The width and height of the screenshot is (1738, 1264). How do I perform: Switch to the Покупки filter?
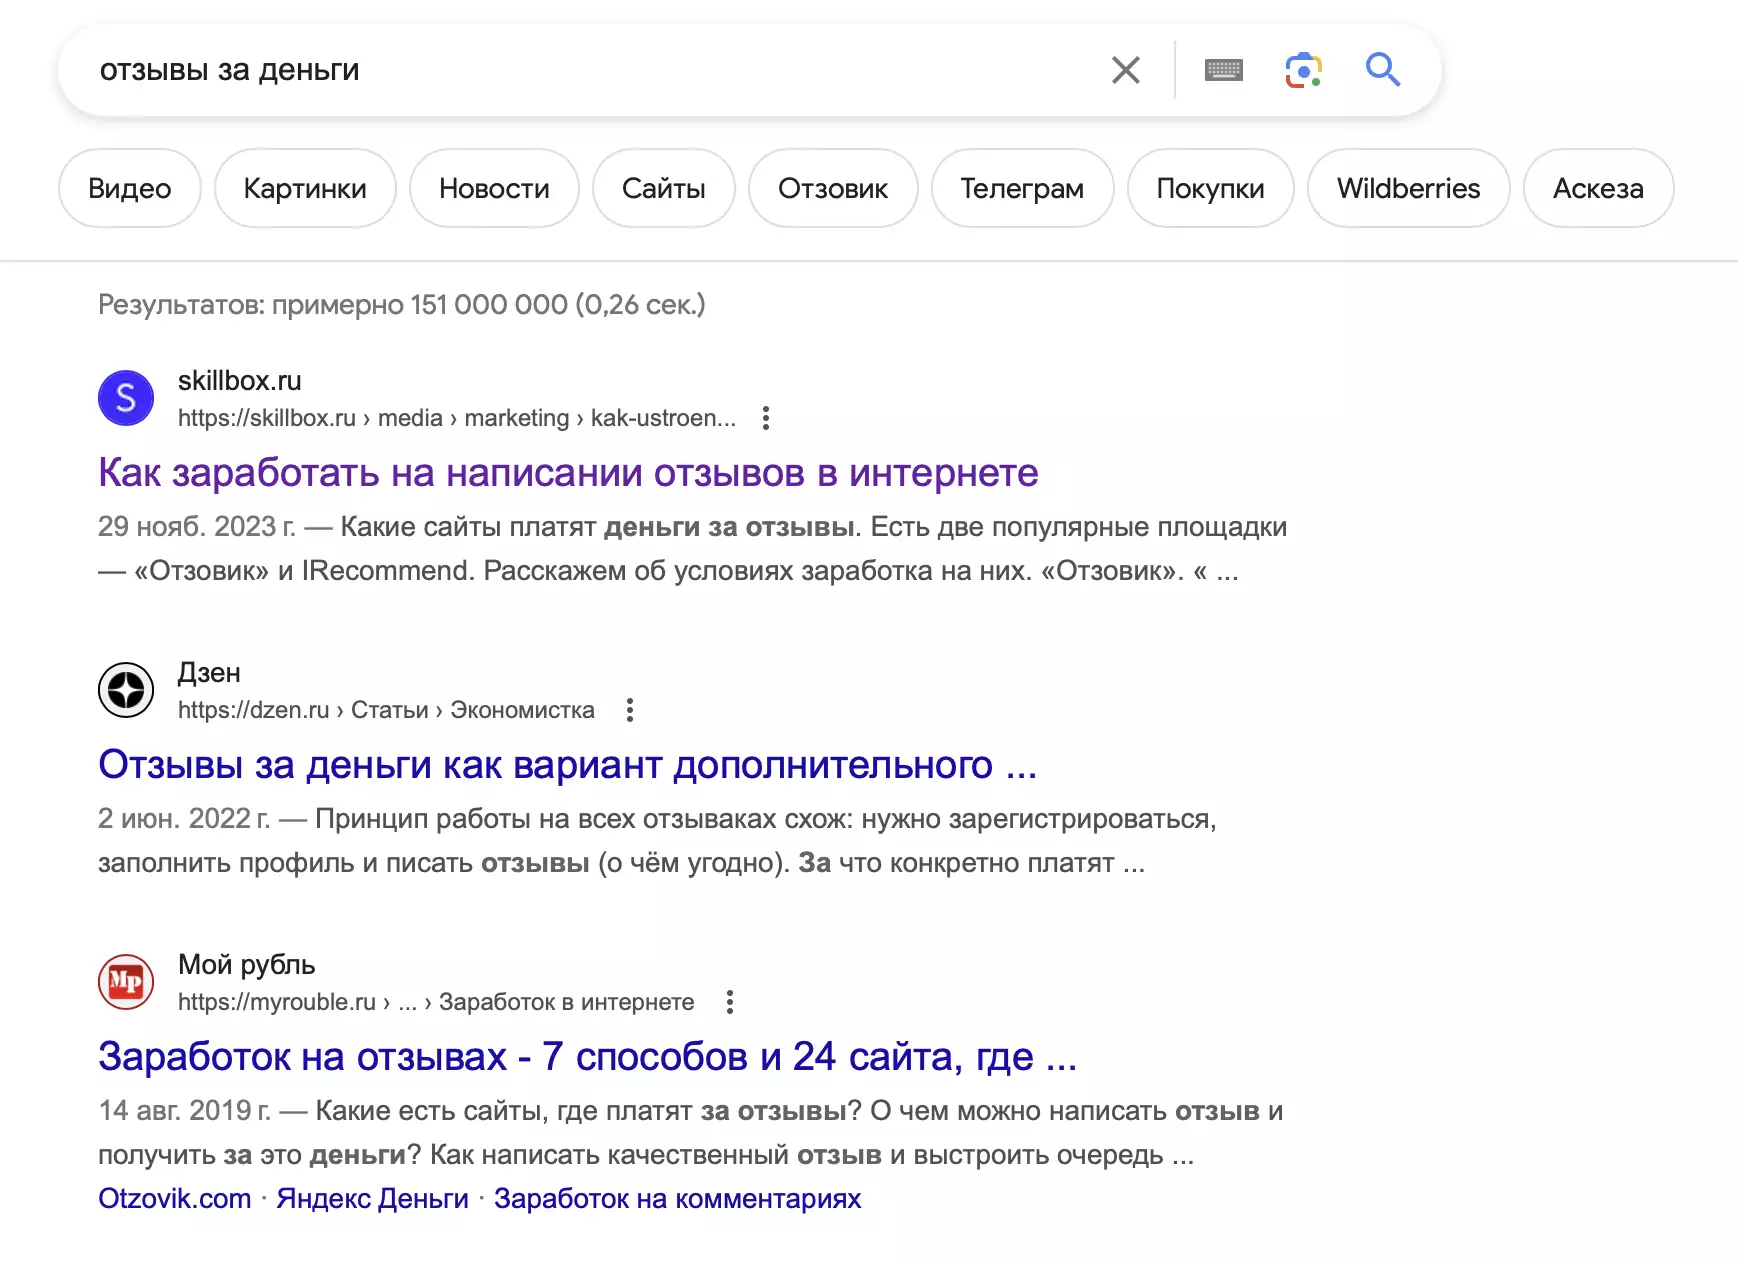[x=1211, y=188]
